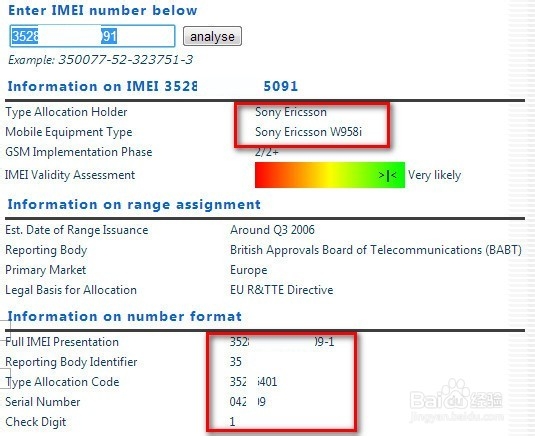Click the 'Information on number format' heading

click(x=125, y=316)
